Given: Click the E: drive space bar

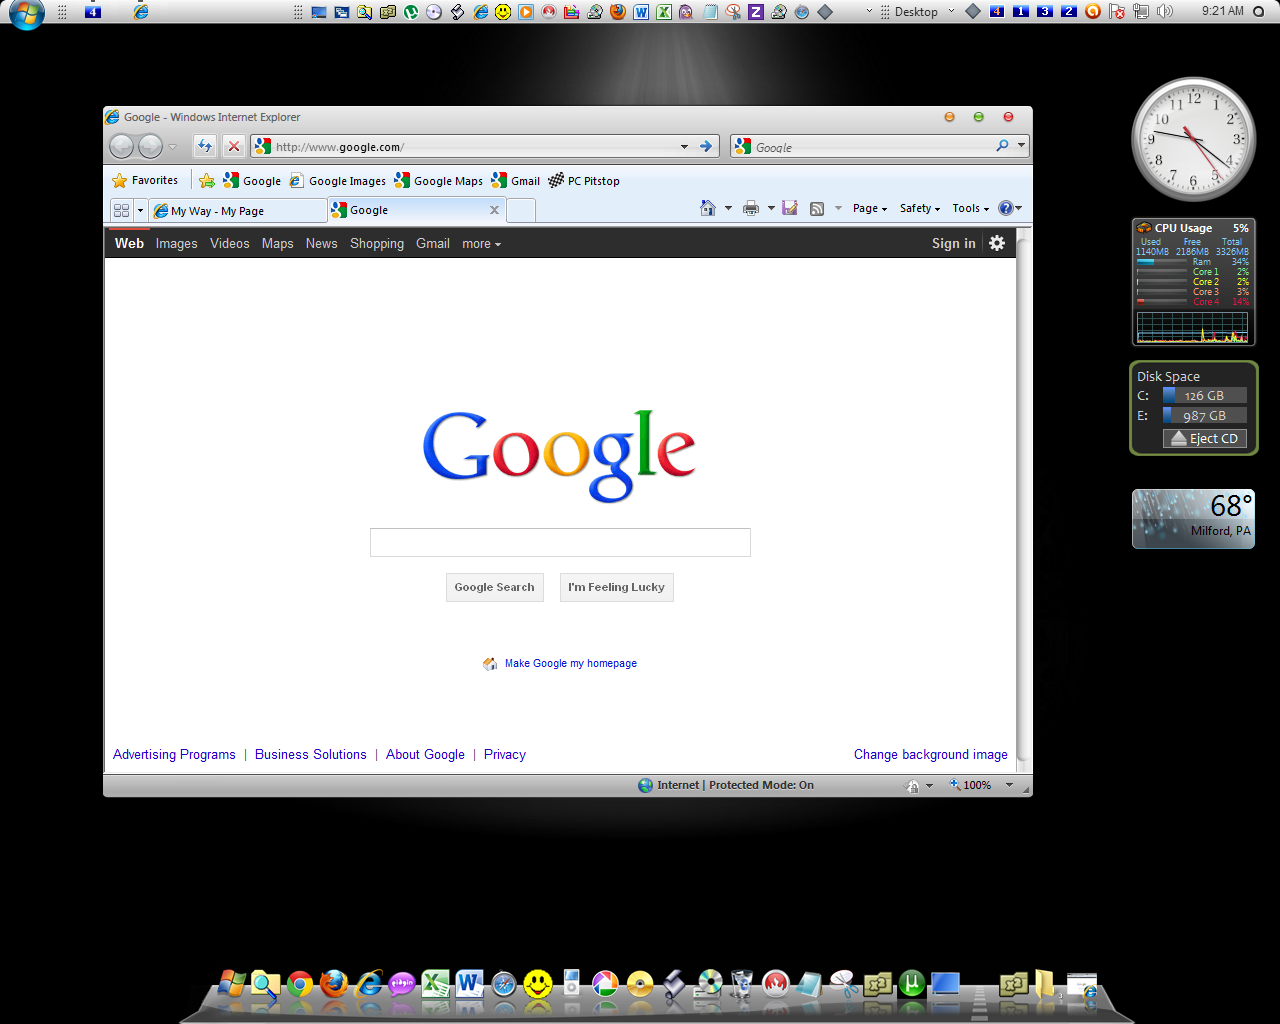Looking at the screenshot, I should tap(1205, 415).
